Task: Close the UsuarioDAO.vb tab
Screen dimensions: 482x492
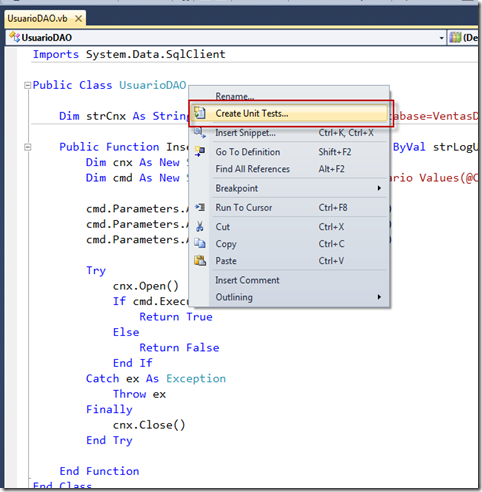Action: (x=78, y=19)
